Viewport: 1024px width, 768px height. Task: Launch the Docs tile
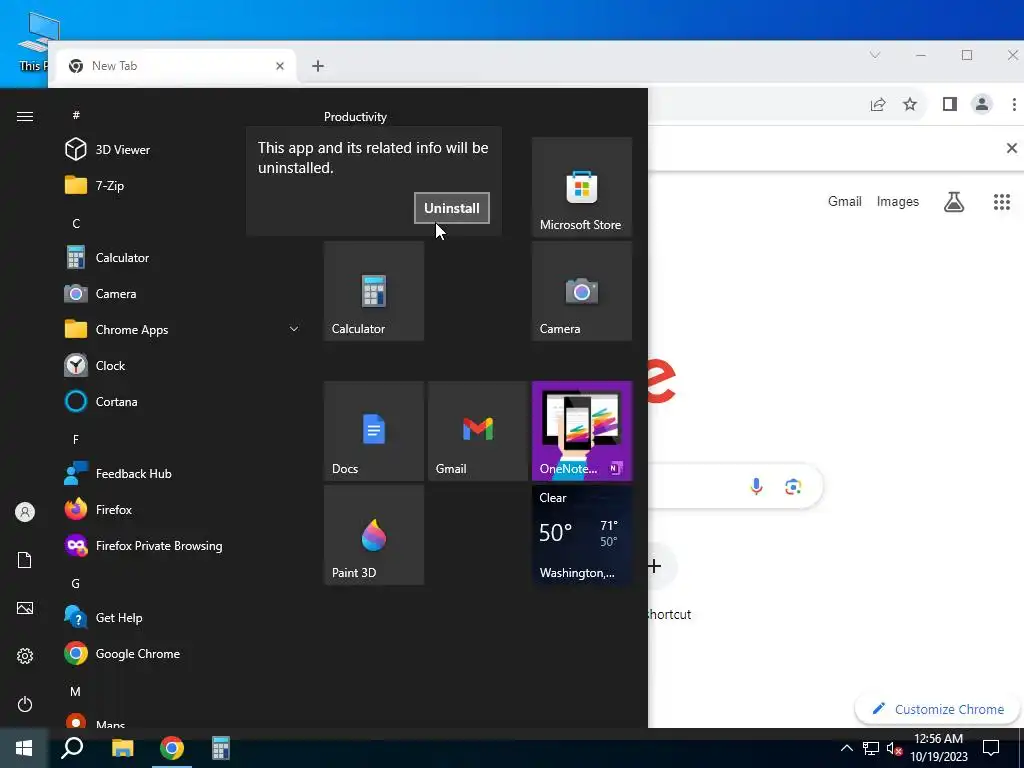(374, 431)
